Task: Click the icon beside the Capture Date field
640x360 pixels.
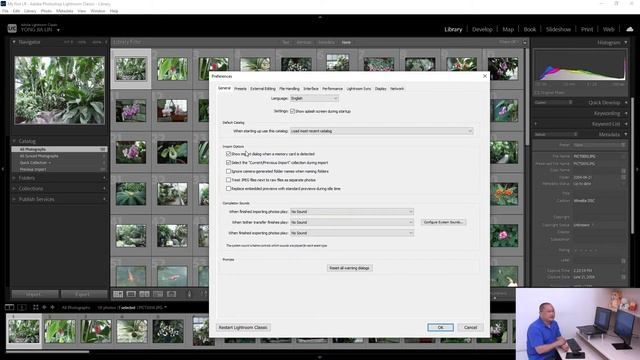Action: point(623,277)
